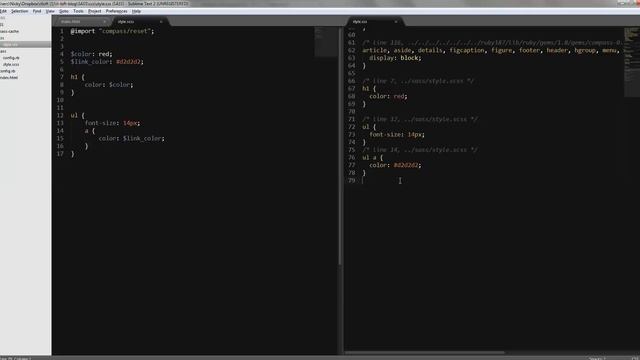Image resolution: width=640 pixels, height=360 pixels.
Task: Click line number 79 in right gutter
Action: (351, 180)
